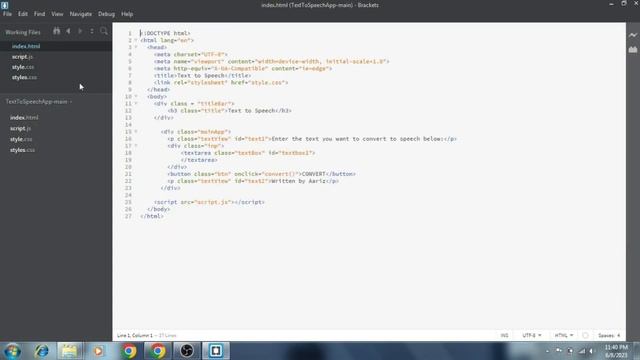
Task: Click the magnifier search icon in the sidebar
Action: pos(104,31)
